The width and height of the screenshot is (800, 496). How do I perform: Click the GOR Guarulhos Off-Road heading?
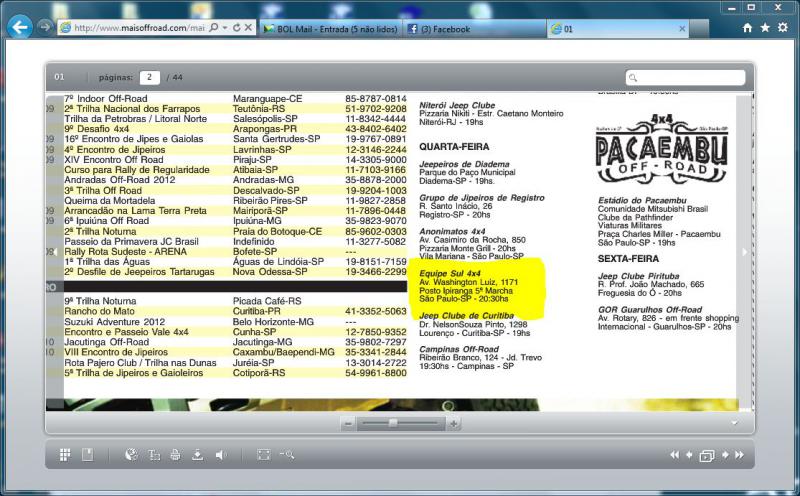click(x=649, y=310)
